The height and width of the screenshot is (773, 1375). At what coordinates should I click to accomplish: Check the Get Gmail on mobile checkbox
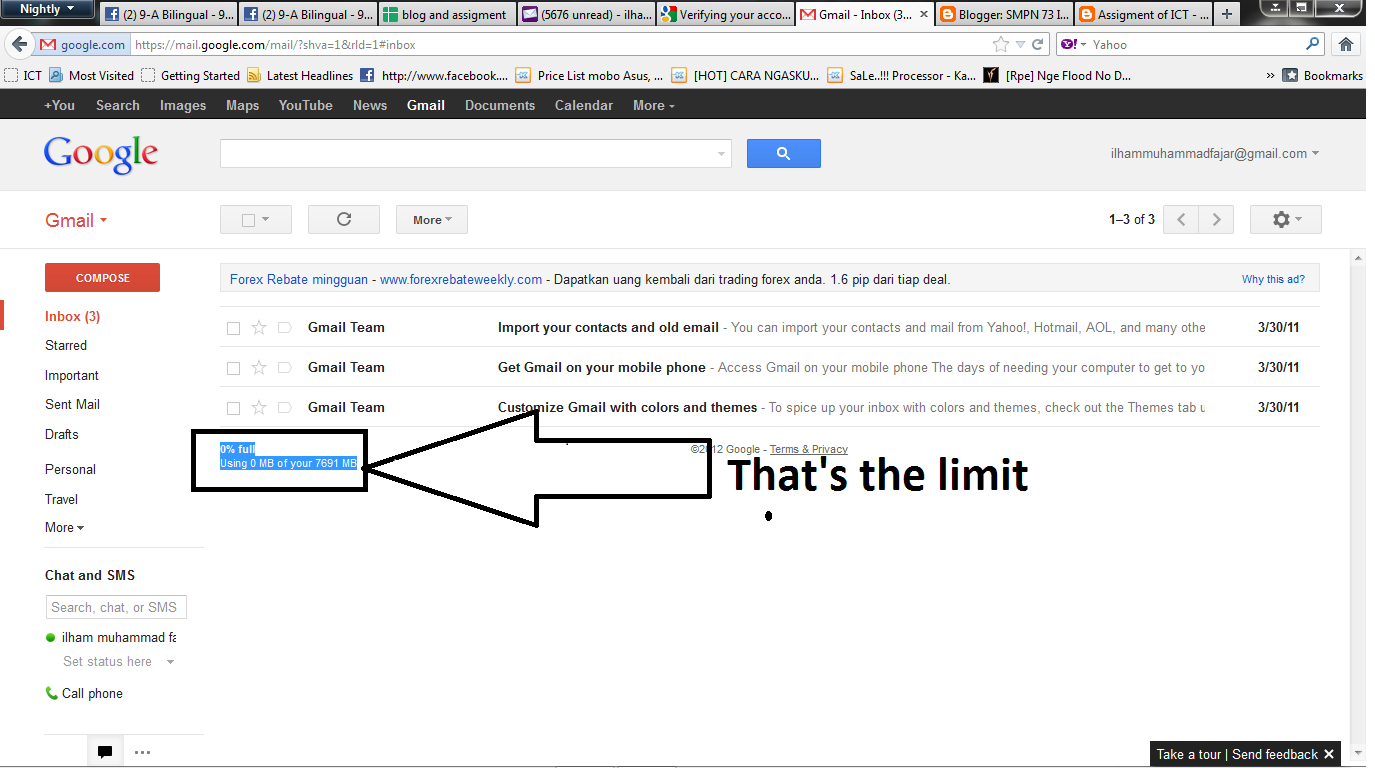(233, 368)
